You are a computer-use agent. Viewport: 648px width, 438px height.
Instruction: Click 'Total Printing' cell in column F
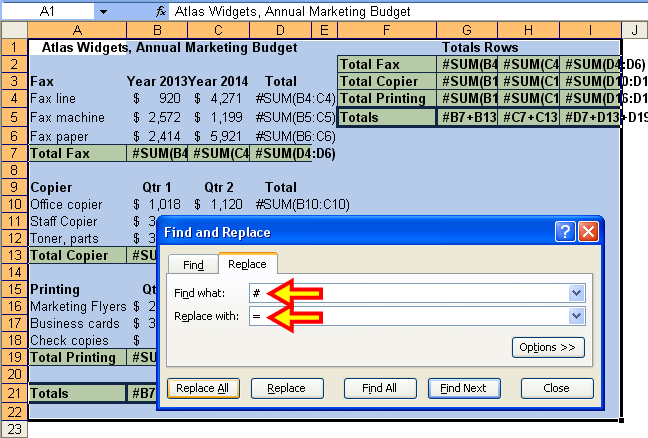(x=387, y=98)
